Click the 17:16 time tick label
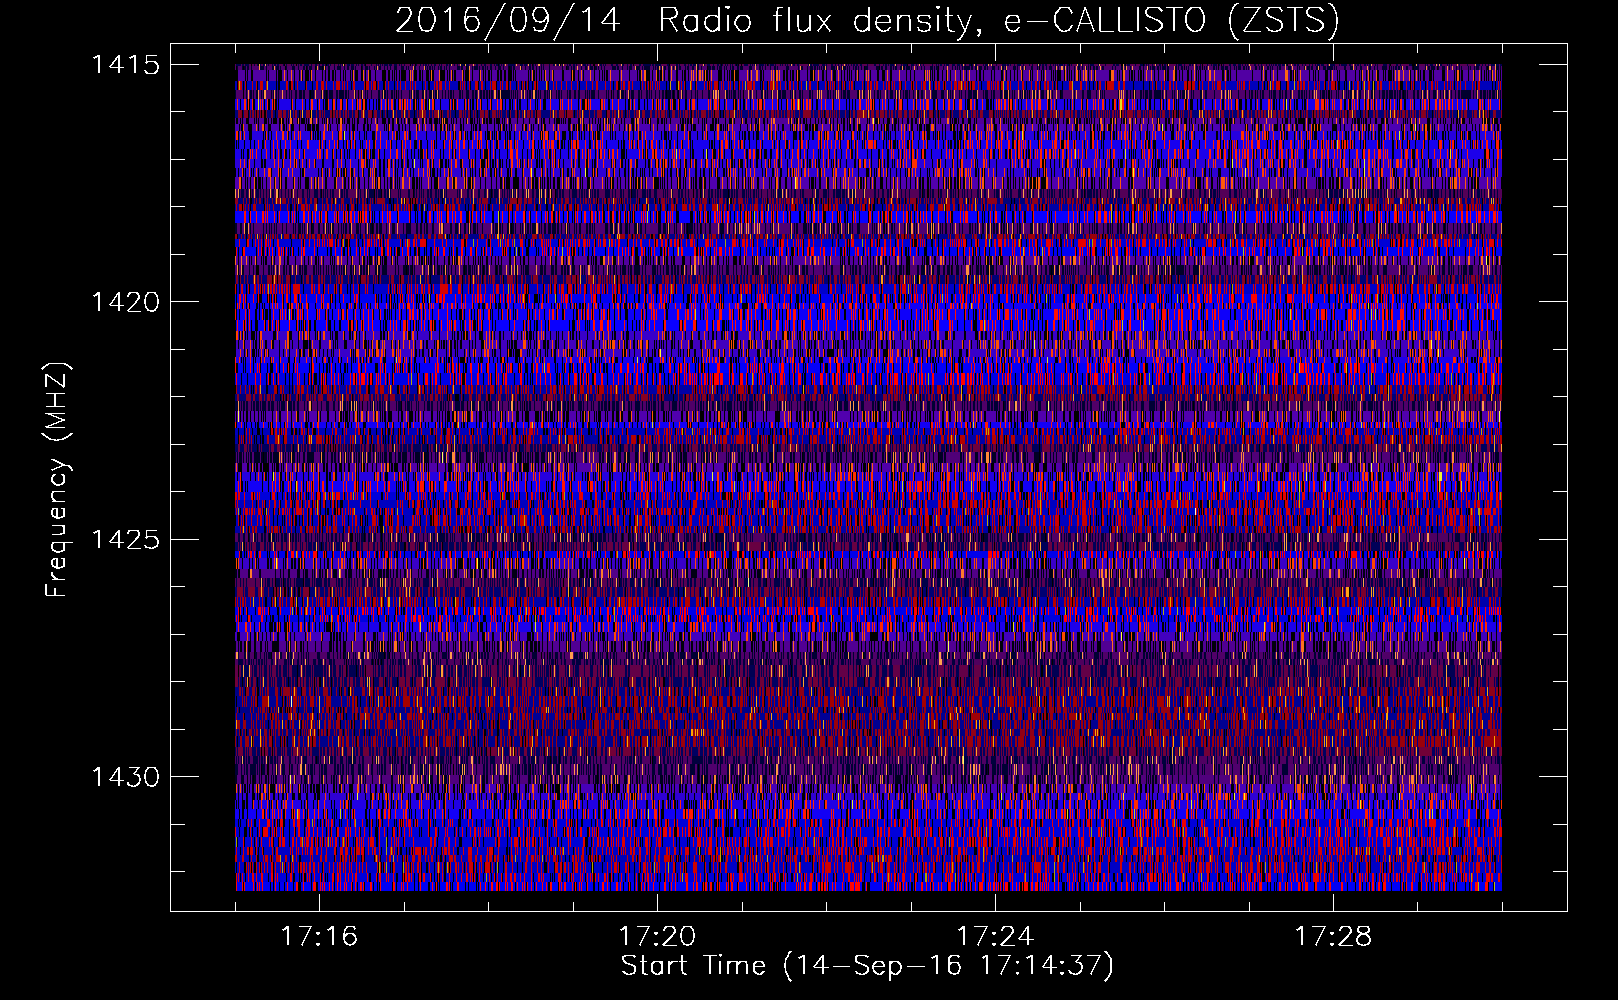Viewport: 1618px width, 1000px height. (319, 936)
